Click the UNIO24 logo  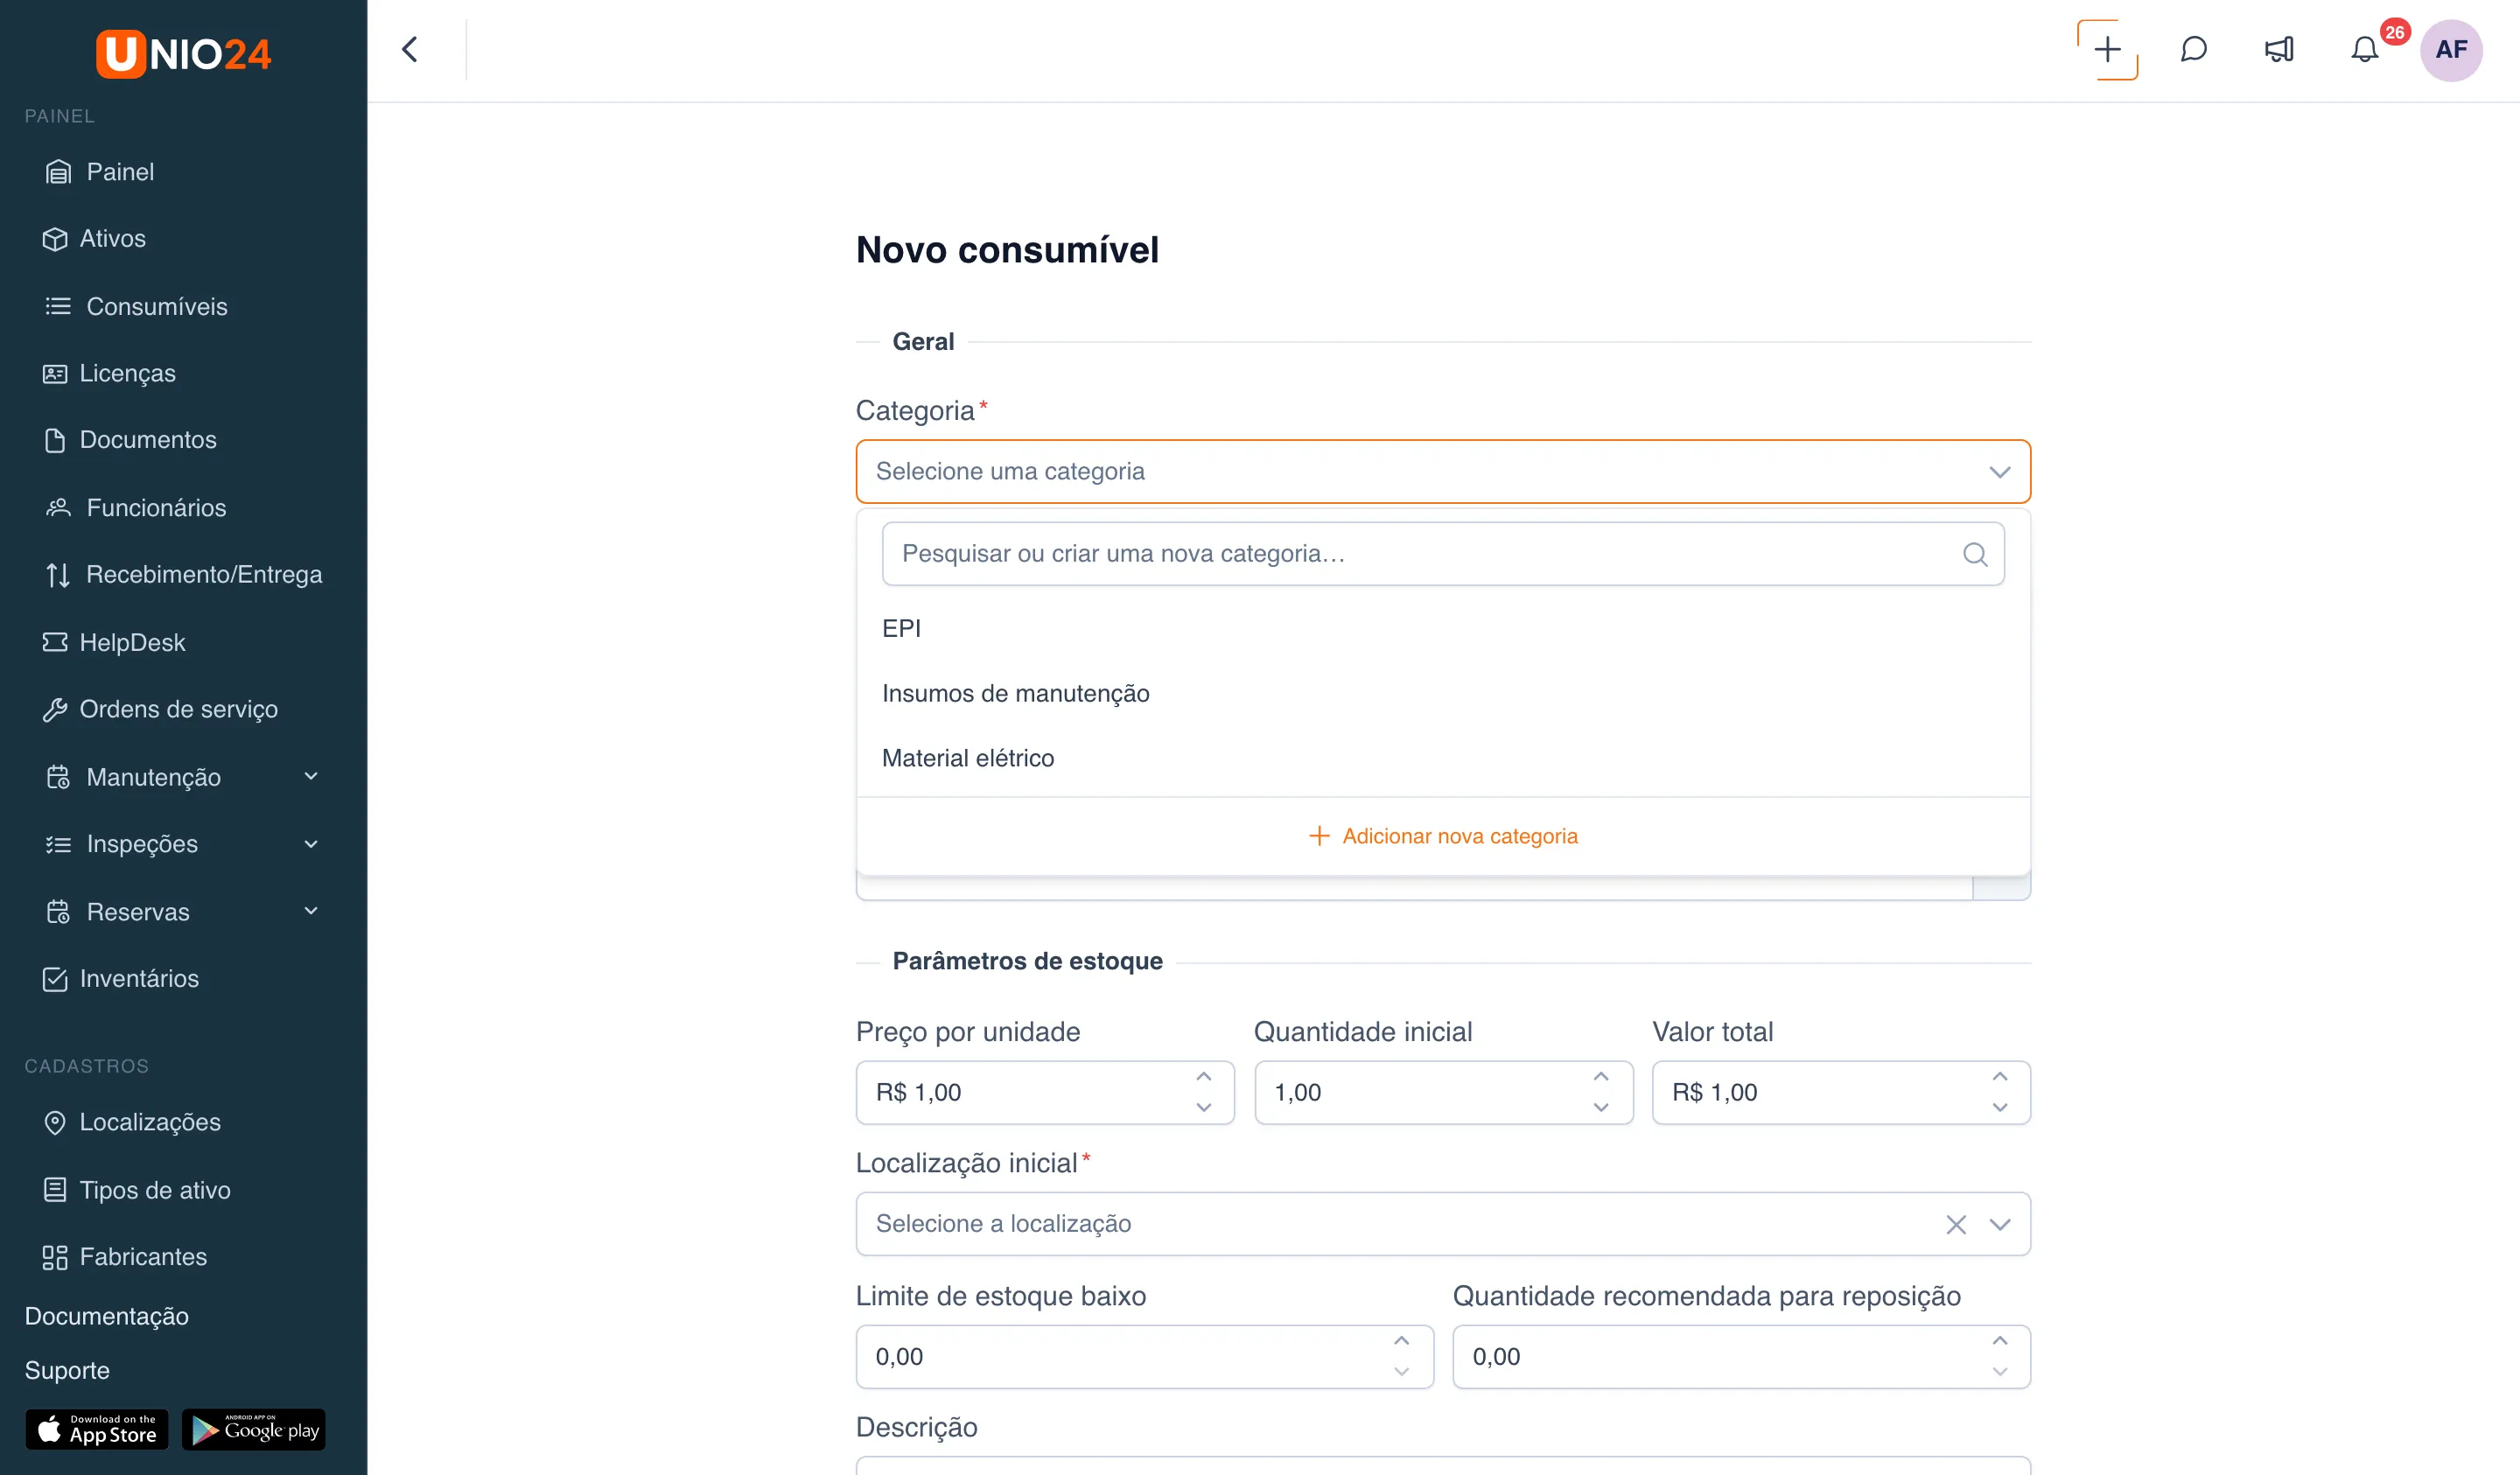pyautogui.click(x=183, y=54)
